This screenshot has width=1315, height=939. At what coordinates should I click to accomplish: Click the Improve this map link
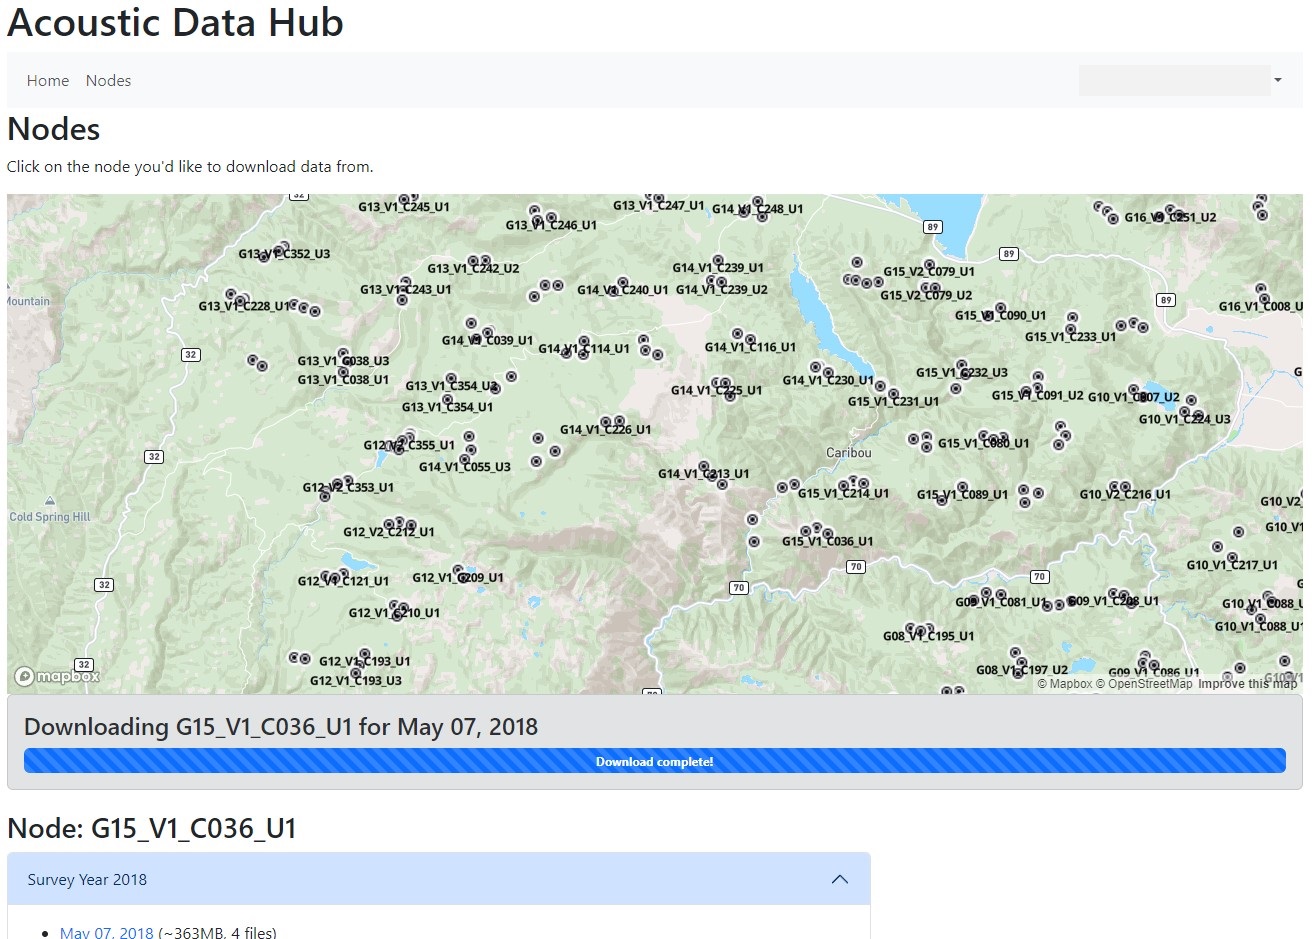[x=1247, y=684]
